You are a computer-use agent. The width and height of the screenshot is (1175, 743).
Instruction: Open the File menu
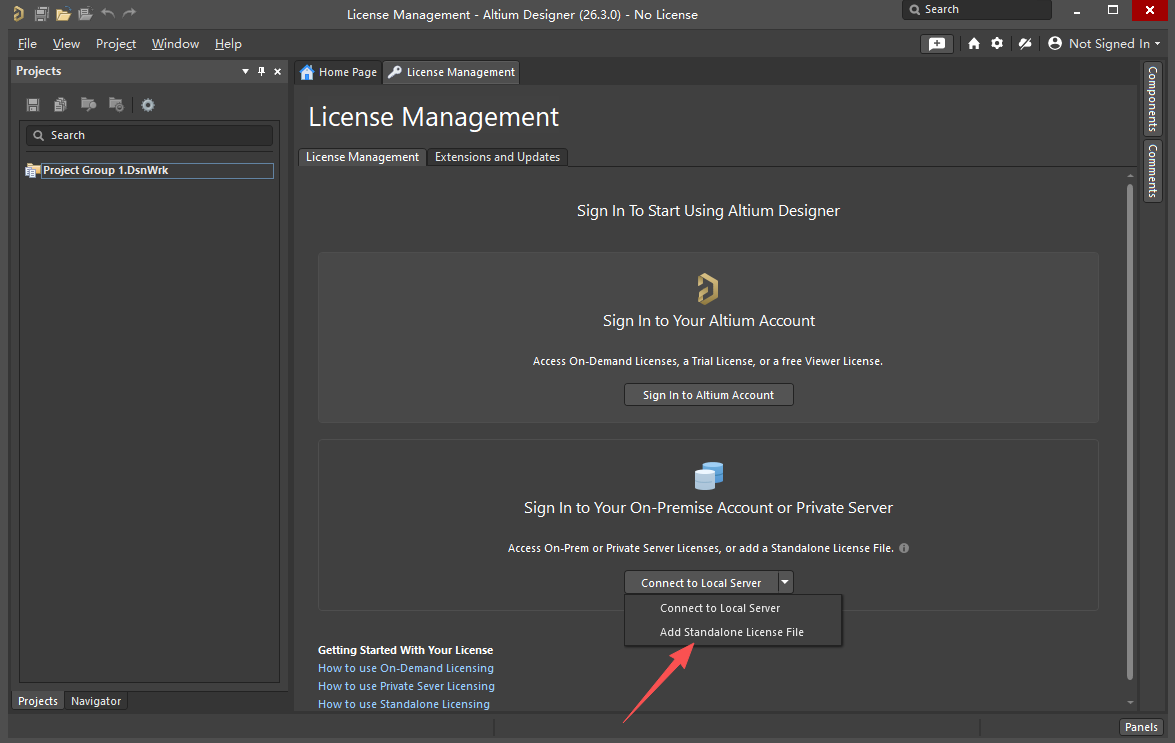(27, 43)
